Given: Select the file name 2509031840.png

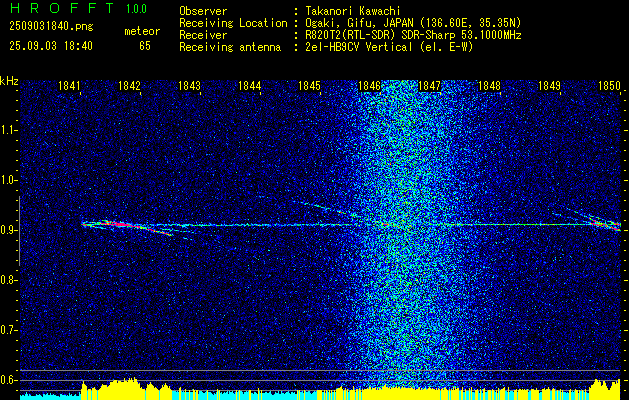Looking at the screenshot, I should click(x=51, y=27).
